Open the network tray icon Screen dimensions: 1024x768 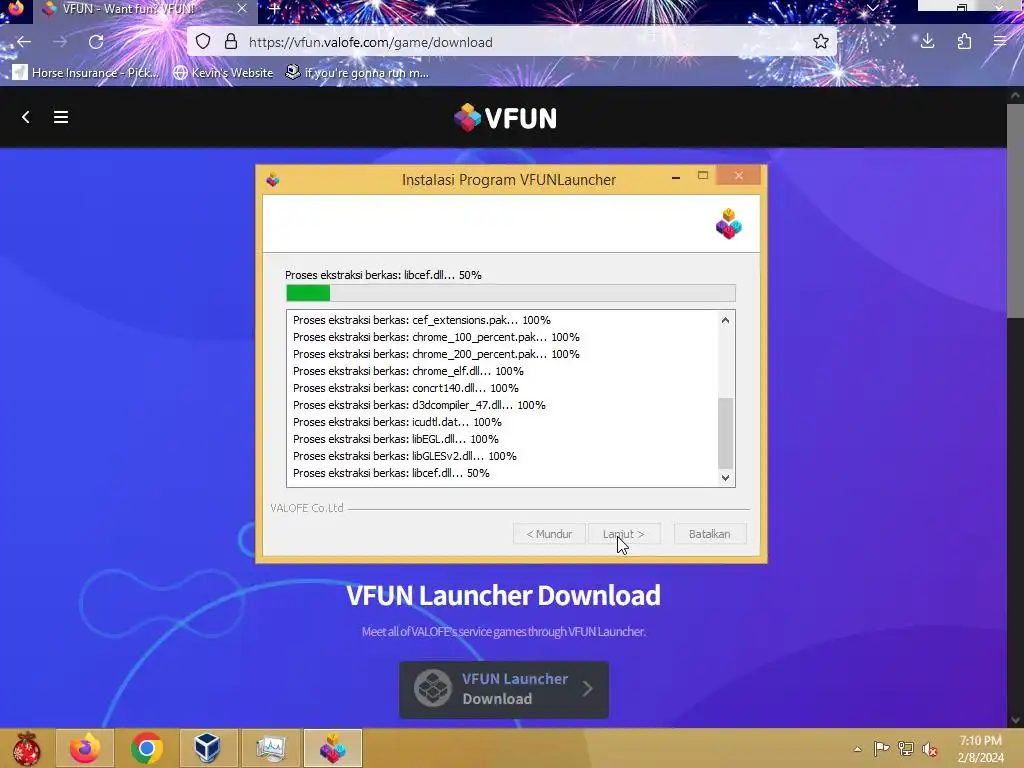906,748
